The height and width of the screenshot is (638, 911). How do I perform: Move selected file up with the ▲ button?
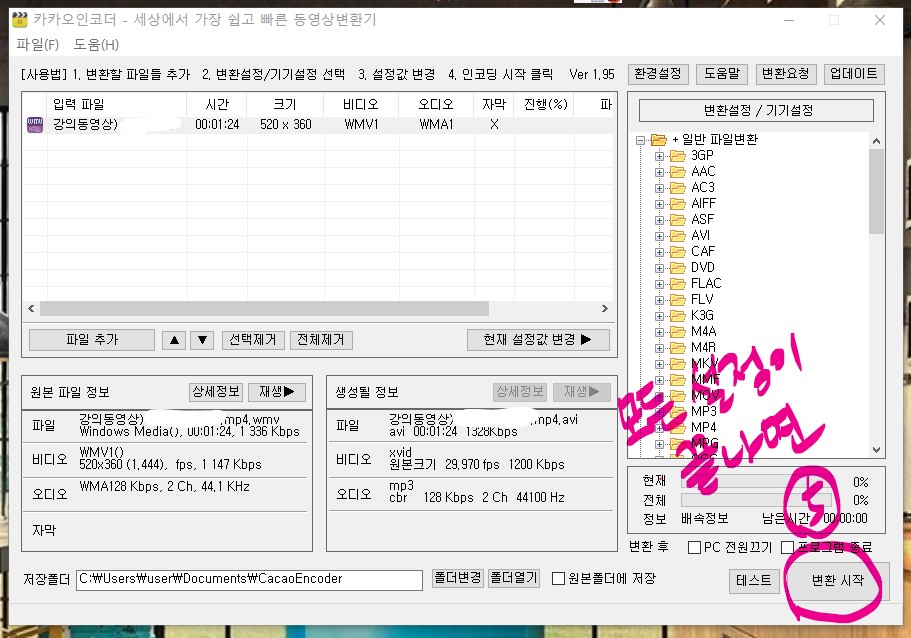[174, 340]
